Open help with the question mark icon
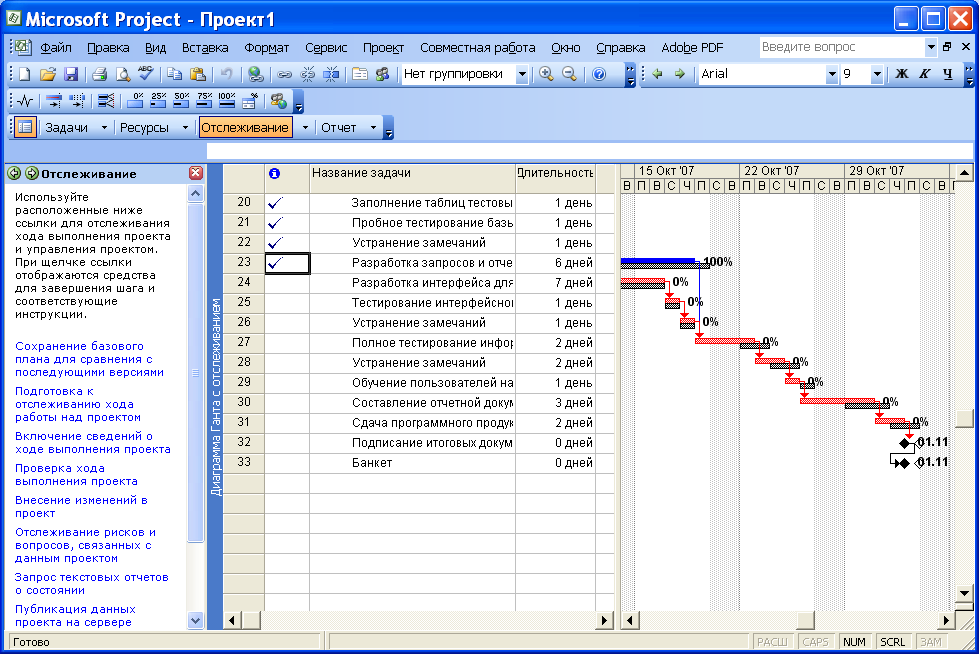 pos(598,74)
